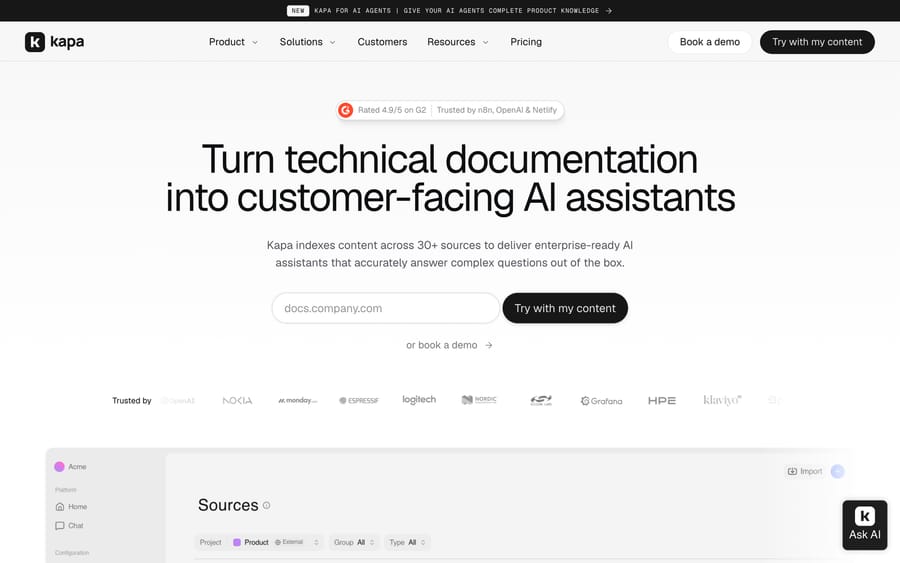The width and height of the screenshot is (900, 563).
Task: Open Home in the Acme sidebar
Action: coord(71,507)
